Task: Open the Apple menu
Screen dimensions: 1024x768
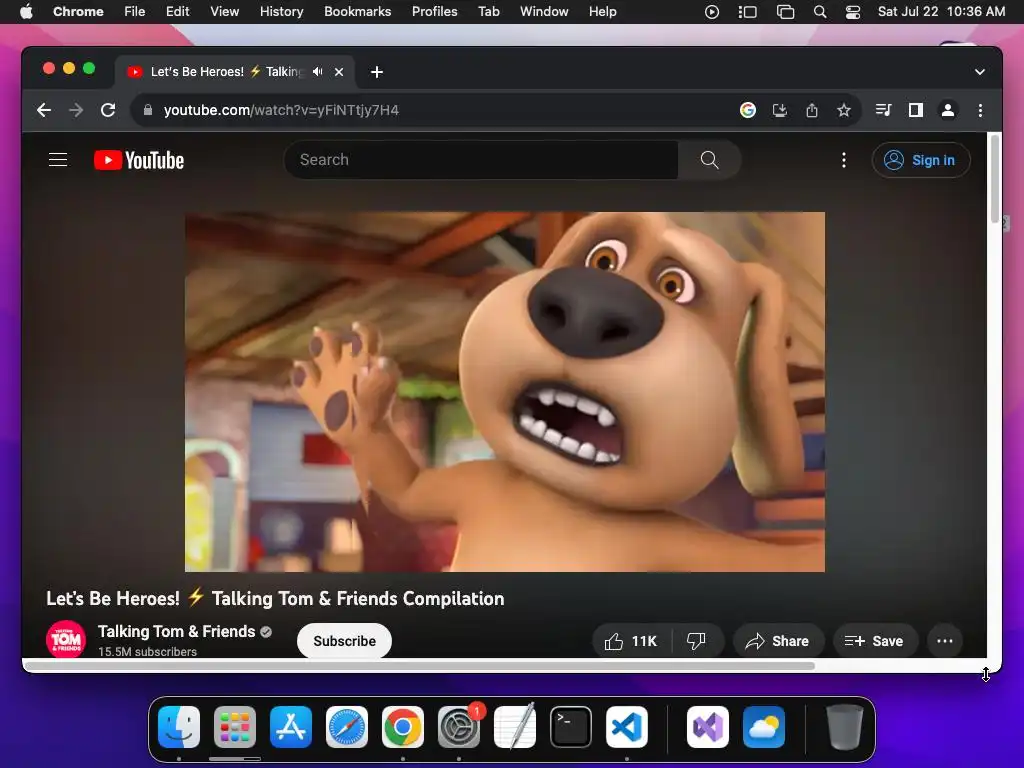Action: pyautogui.click(x=26, y=12)
